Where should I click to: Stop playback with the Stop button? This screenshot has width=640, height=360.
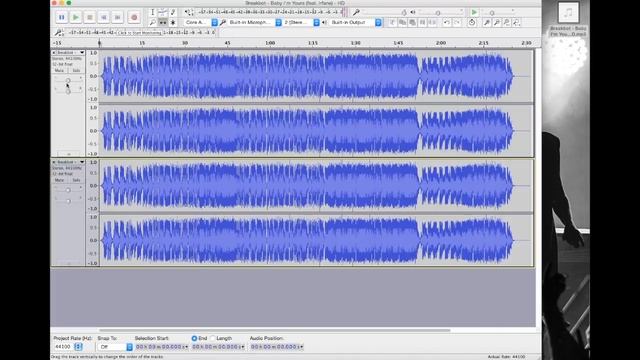[x=89, y=17]
